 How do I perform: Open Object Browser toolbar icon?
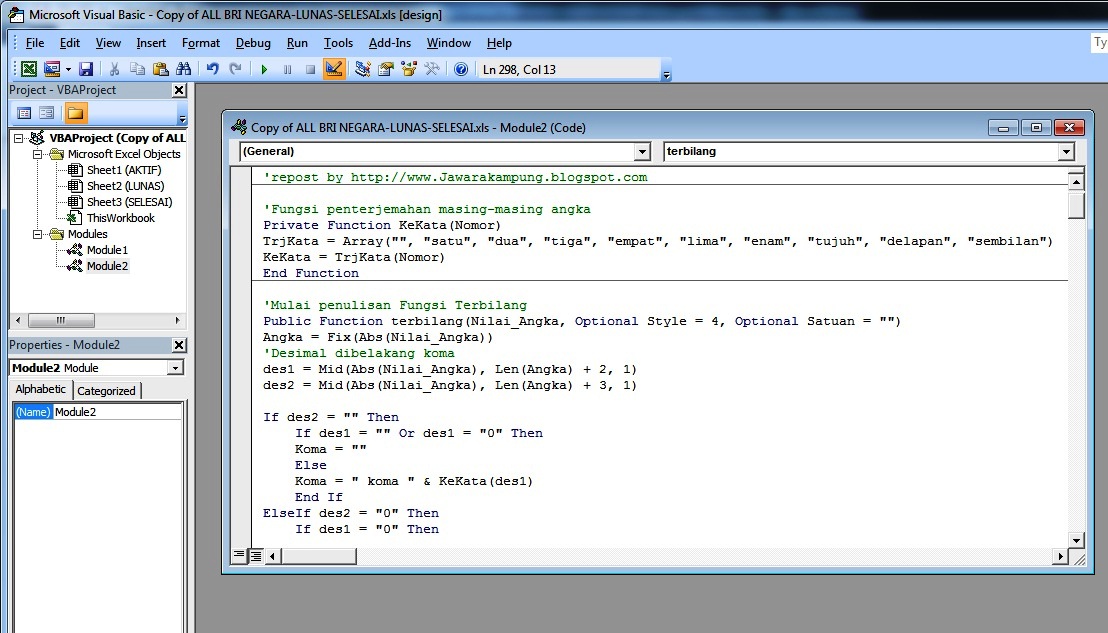(x=408, y=69)
